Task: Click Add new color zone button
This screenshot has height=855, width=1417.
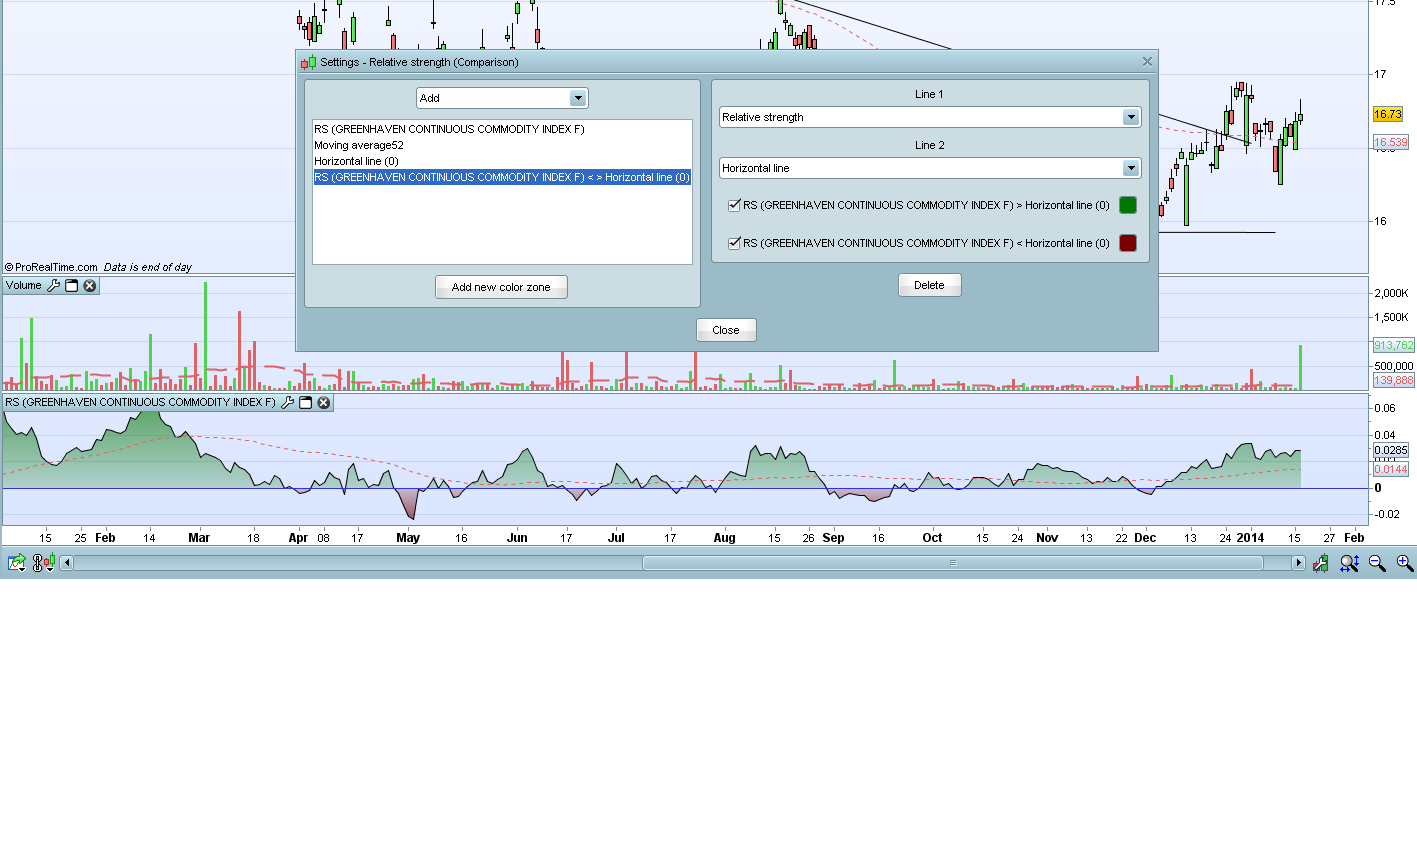Action: [x=501, y=287]
